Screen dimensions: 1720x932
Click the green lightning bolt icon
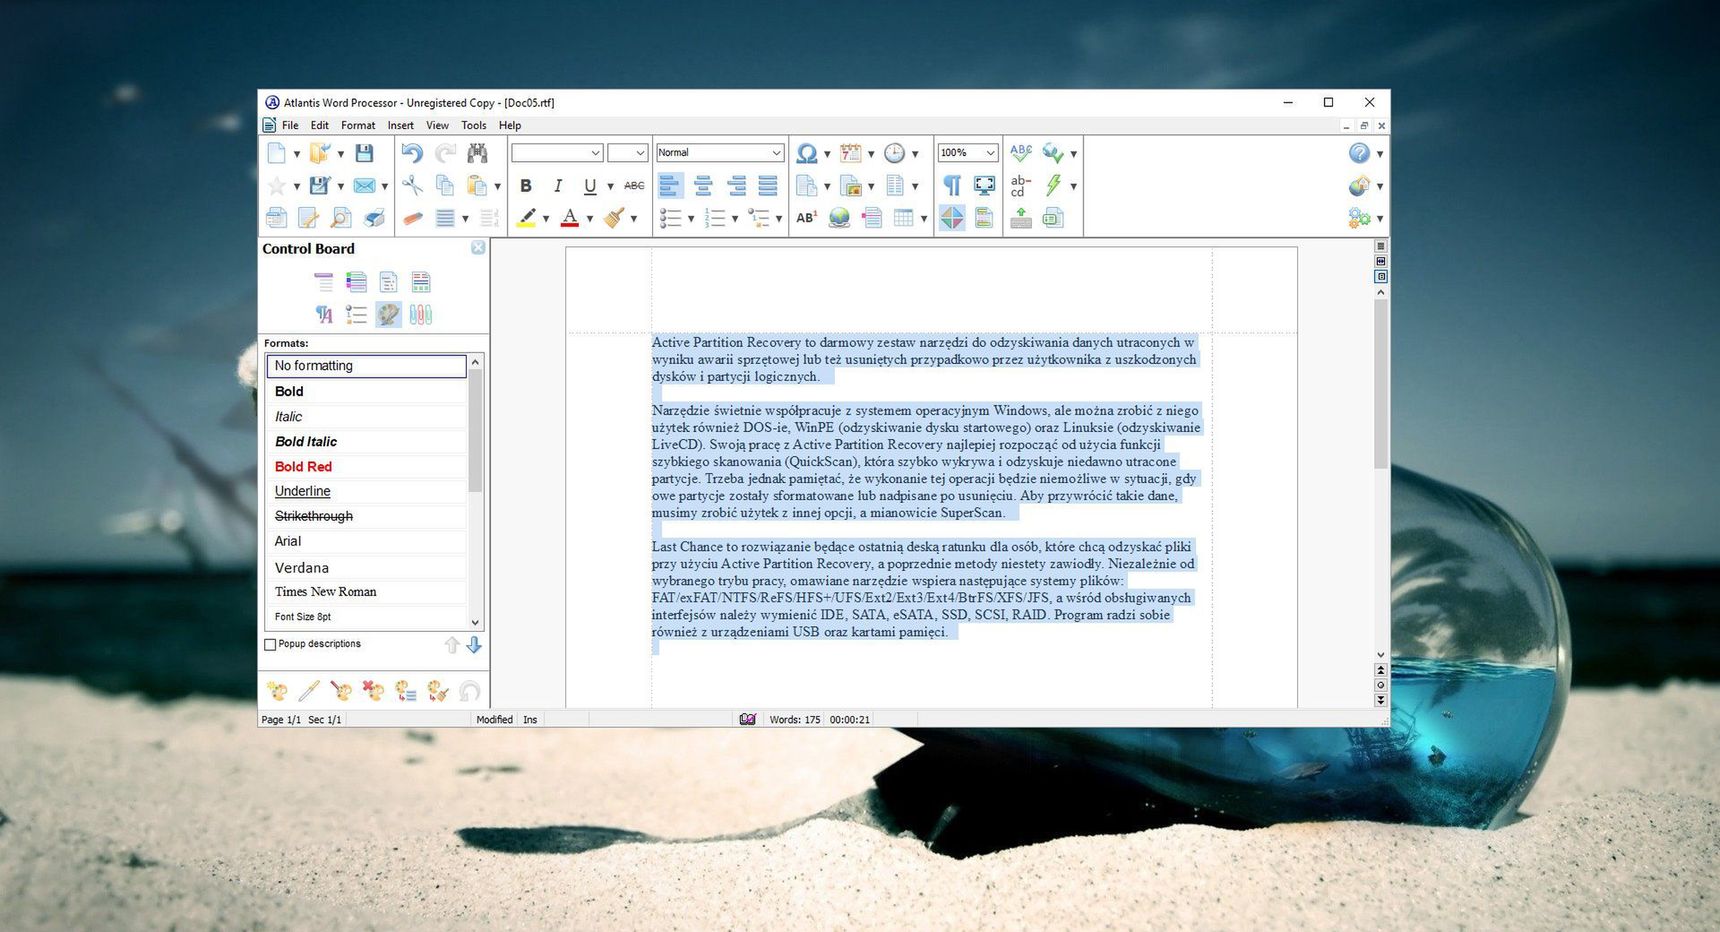[x=1053, y=185]
